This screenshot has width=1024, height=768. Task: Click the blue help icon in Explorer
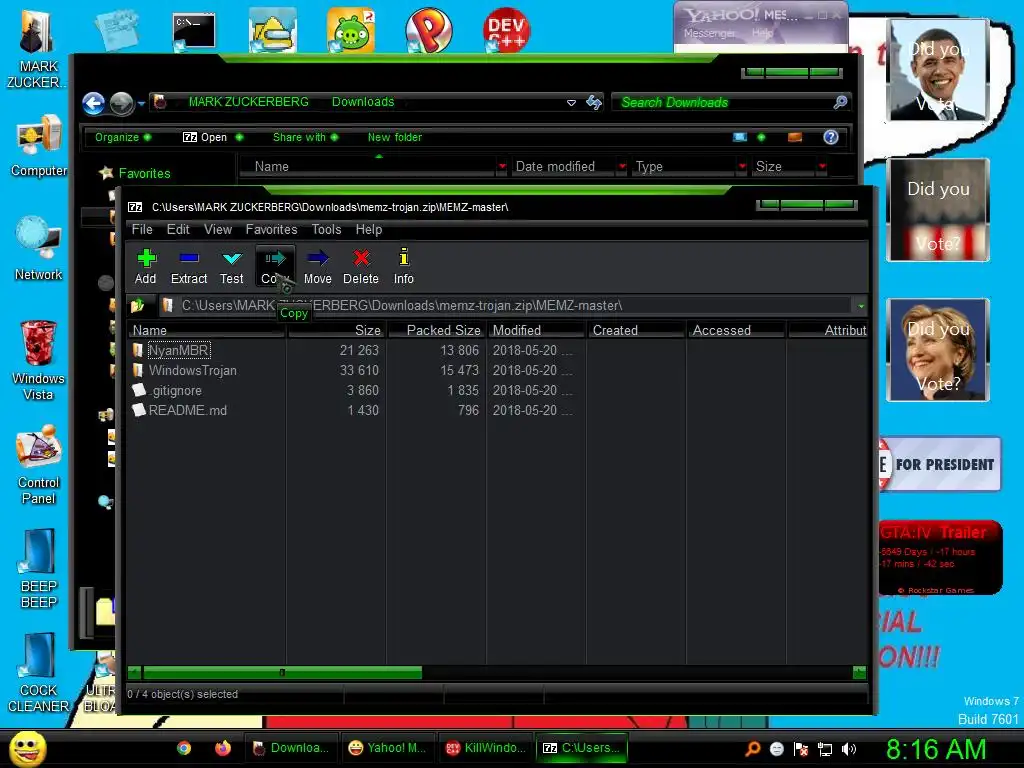831,137
